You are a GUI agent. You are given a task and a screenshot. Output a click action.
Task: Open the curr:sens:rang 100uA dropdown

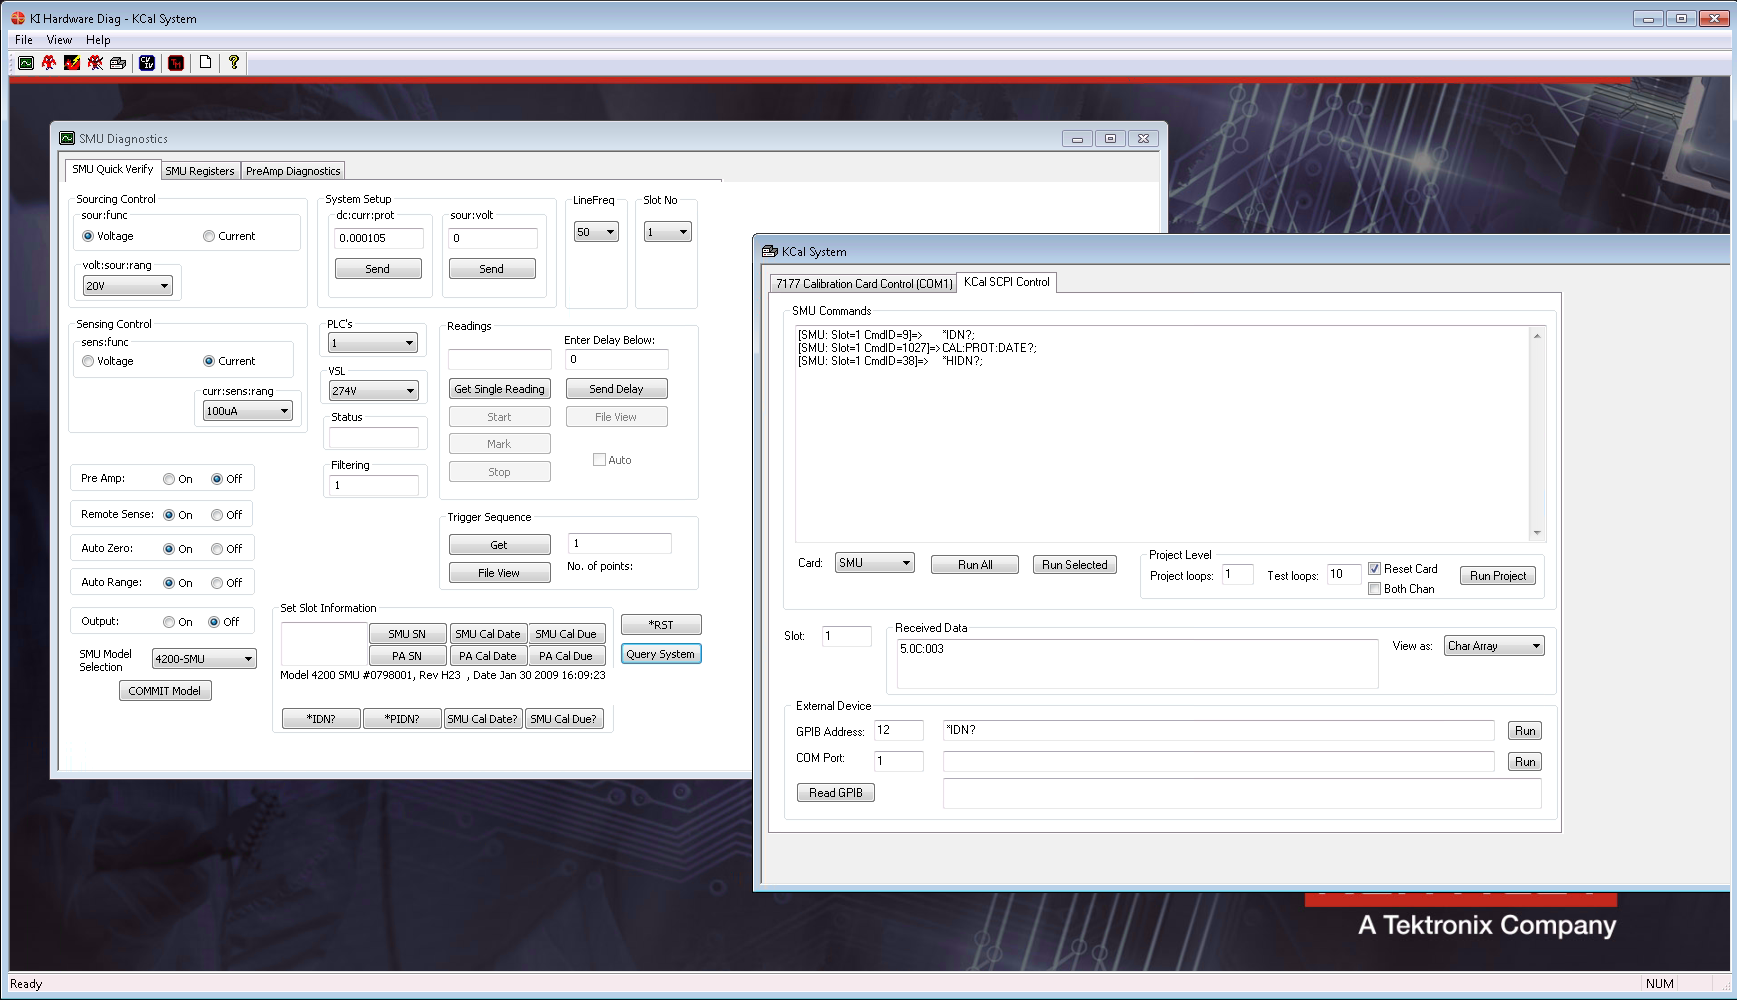point(247,411)
